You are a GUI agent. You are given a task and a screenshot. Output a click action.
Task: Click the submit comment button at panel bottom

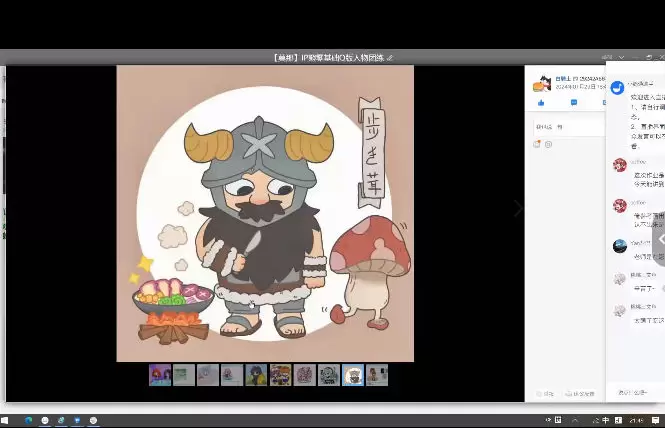tap(580, 394)
